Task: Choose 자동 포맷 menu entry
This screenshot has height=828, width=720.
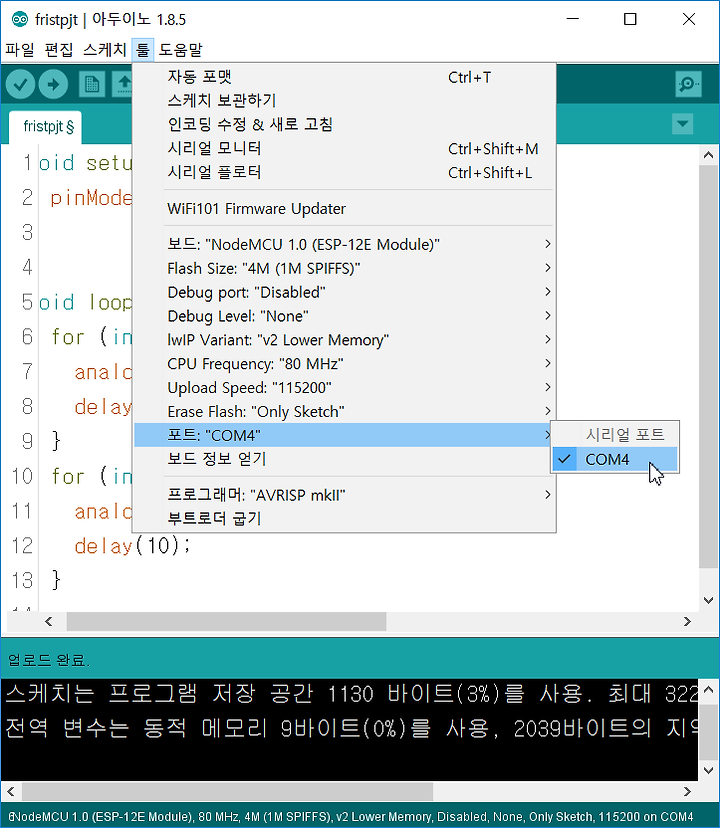Action: pyautogui.click(x=344, y=77)
